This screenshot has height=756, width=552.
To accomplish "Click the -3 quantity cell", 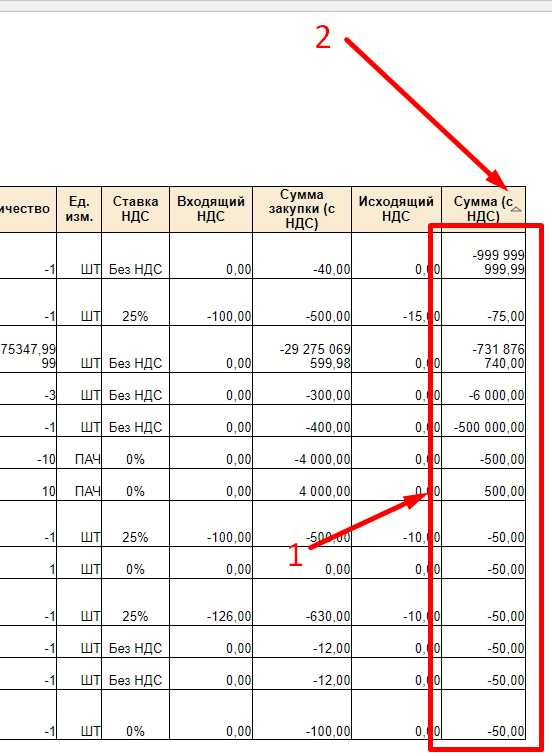I will click(x=28, y=389).
